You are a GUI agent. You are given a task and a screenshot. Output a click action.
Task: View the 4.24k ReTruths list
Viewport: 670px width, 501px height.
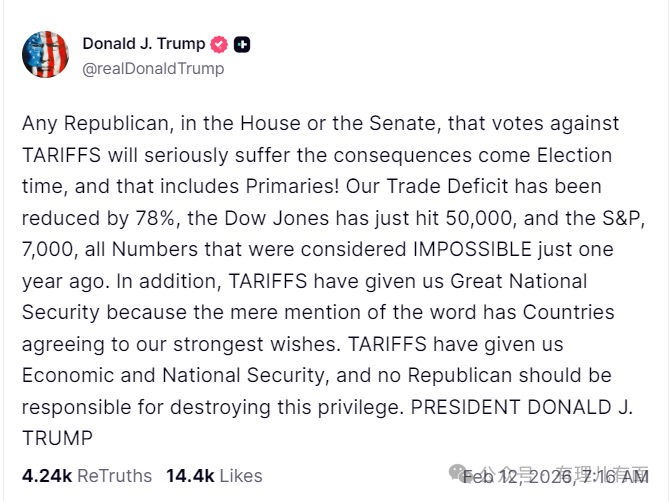point(86,476)
